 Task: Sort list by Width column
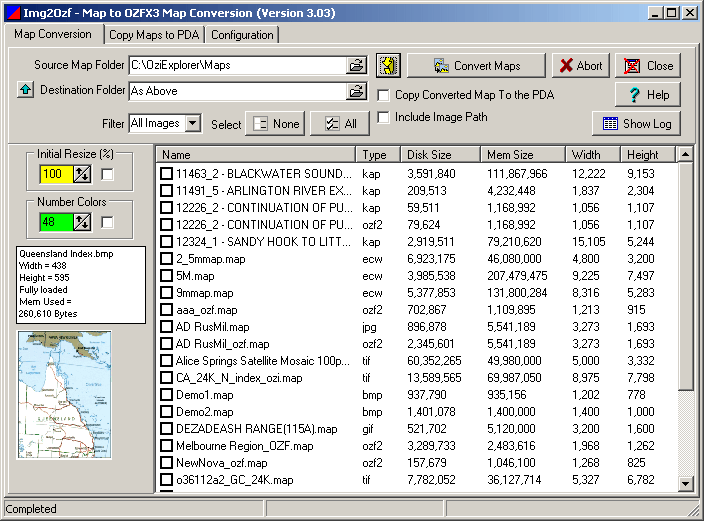tap(593, 155)
